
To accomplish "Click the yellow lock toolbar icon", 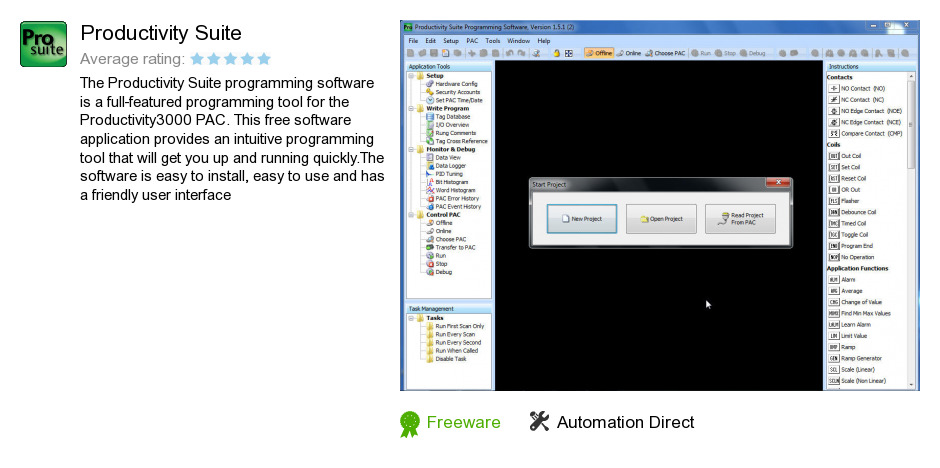I will coord(556,53).
